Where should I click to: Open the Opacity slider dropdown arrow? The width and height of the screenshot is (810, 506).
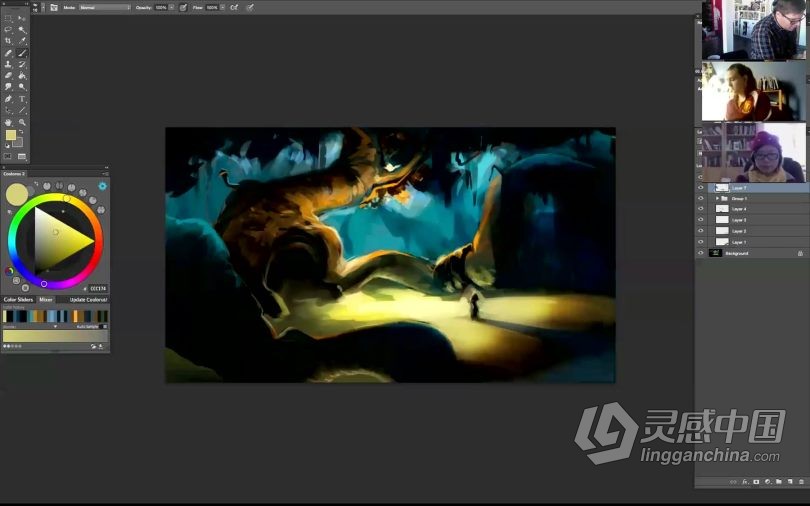point(172,8)
